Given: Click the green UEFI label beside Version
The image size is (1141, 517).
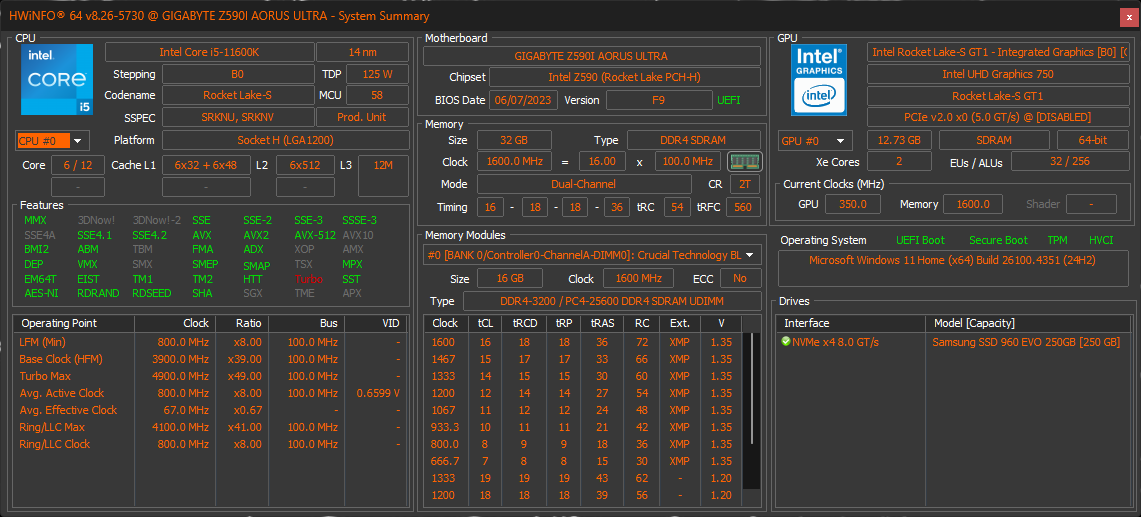Looking at the screenshot, I should tap(729, 100).
